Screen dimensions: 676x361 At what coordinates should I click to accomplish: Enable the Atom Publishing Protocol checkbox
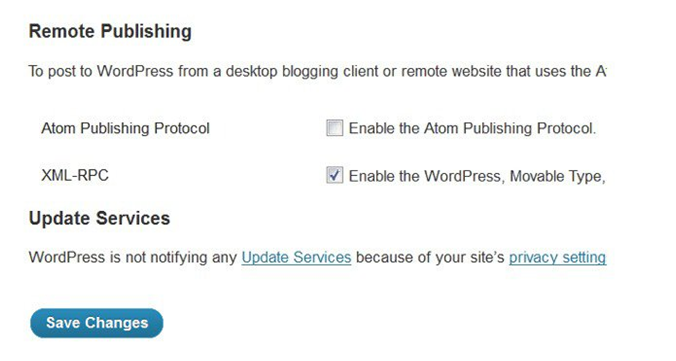(x=335, y=128)
